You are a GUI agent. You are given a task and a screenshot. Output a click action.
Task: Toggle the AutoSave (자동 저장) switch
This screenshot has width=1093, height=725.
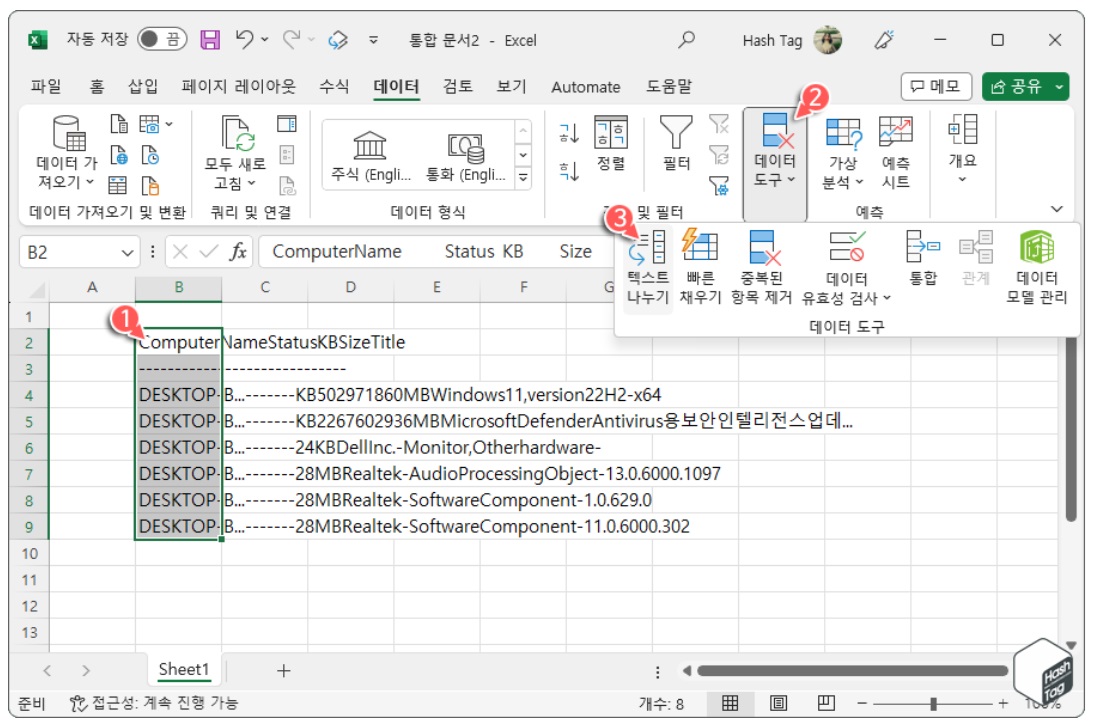tap(162, 39)
